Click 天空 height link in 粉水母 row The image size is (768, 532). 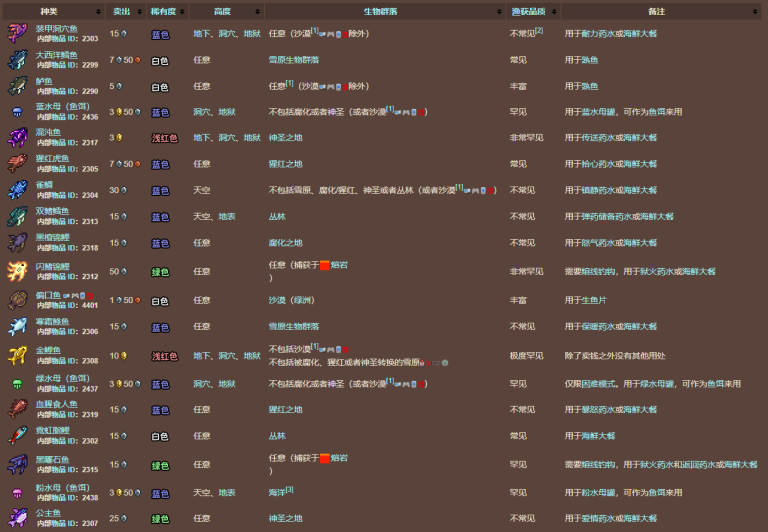click(x=202, y=493)
